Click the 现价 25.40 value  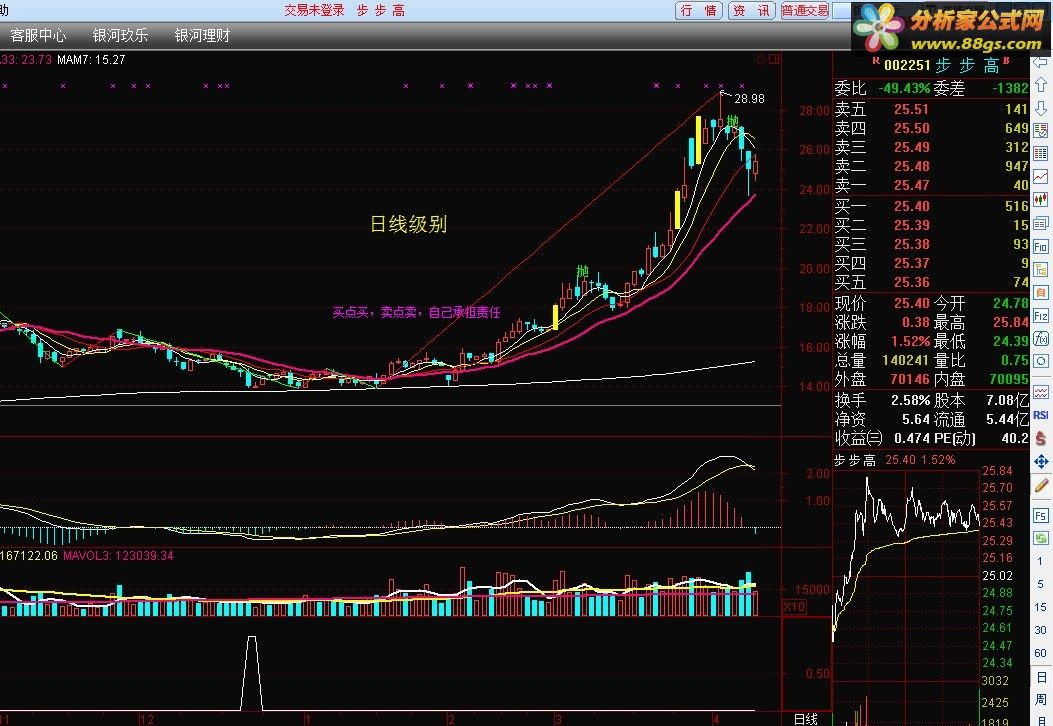point(912,303)
